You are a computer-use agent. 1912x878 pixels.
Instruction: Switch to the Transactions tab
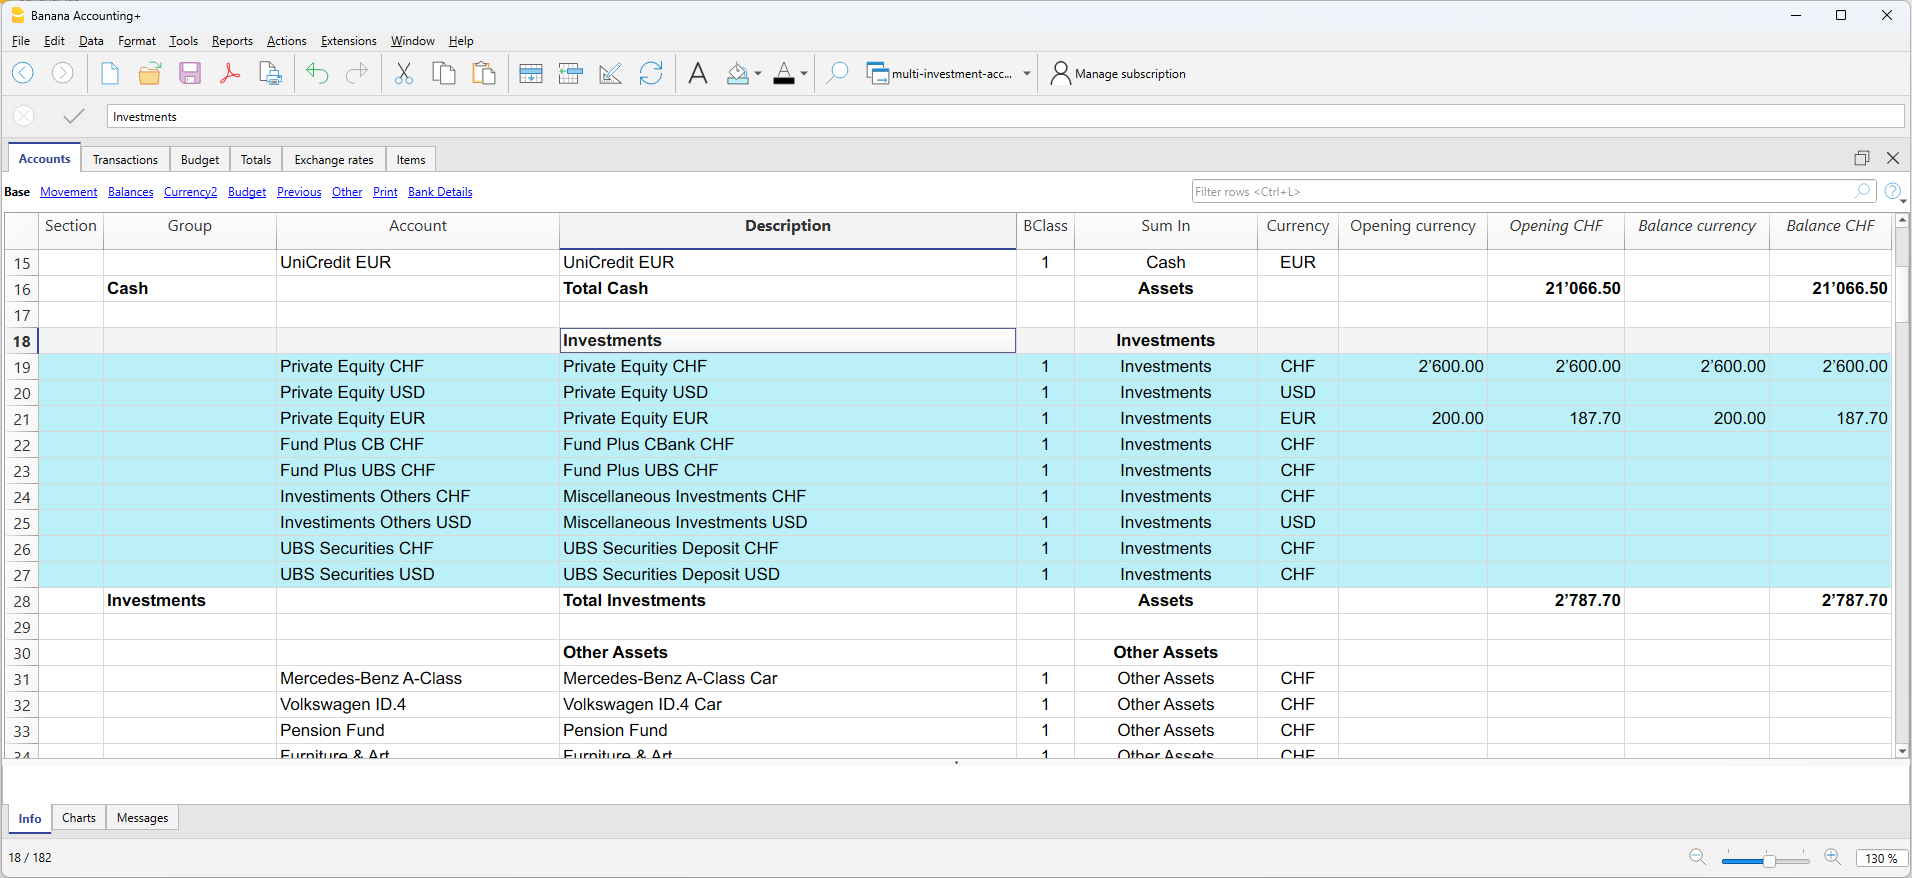[x=125, y=159]
